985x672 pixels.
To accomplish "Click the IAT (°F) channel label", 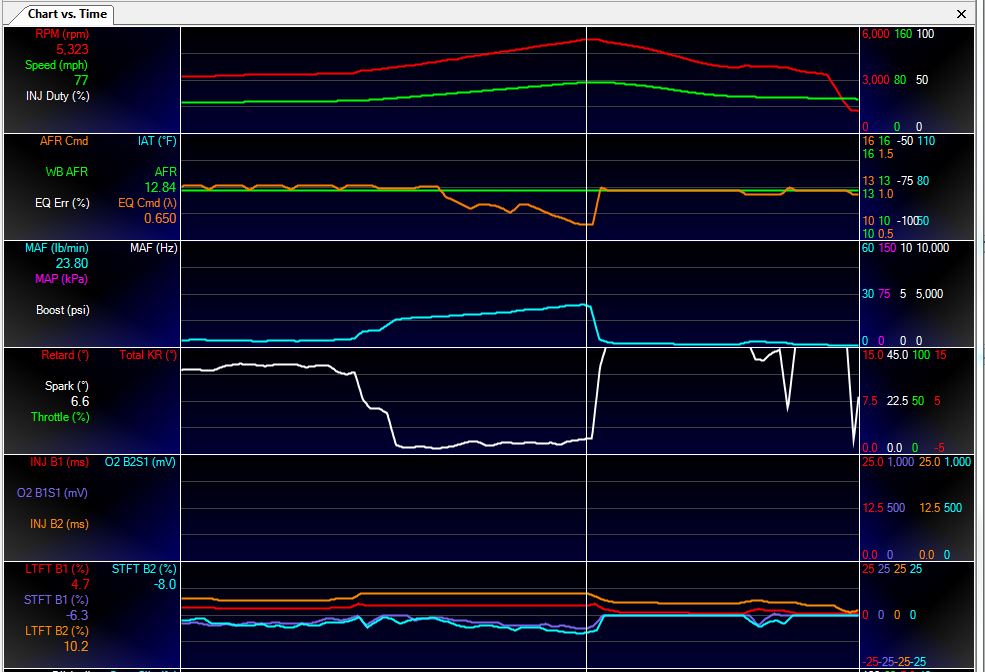I will [x=156, y=141].
